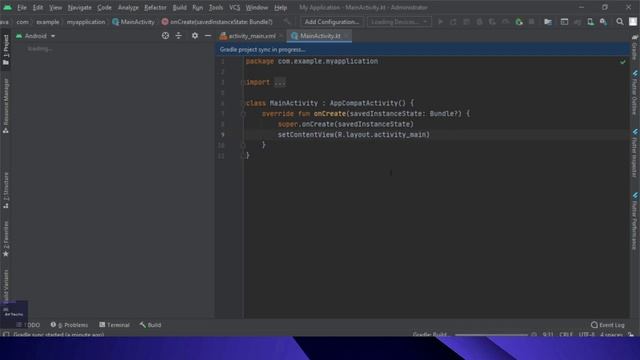Click the onCreate breadcrumb in navigation bar

(217, 22)
